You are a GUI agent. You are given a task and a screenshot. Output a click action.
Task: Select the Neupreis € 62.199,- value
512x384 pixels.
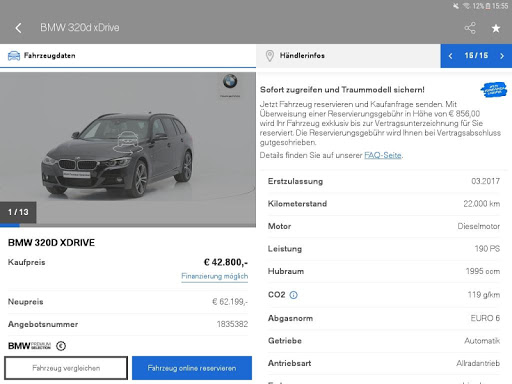point(230,302)
